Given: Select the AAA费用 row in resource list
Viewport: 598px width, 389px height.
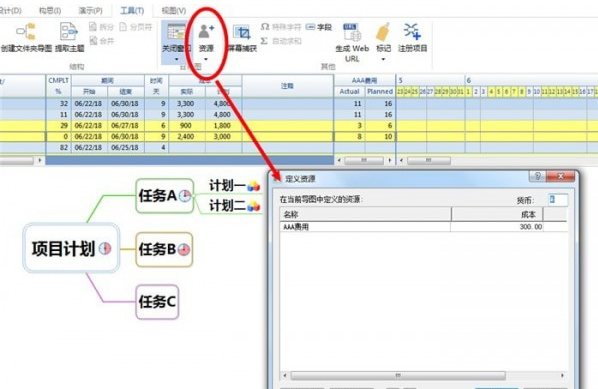Looking at the screenshot, I should coord(423,227).
